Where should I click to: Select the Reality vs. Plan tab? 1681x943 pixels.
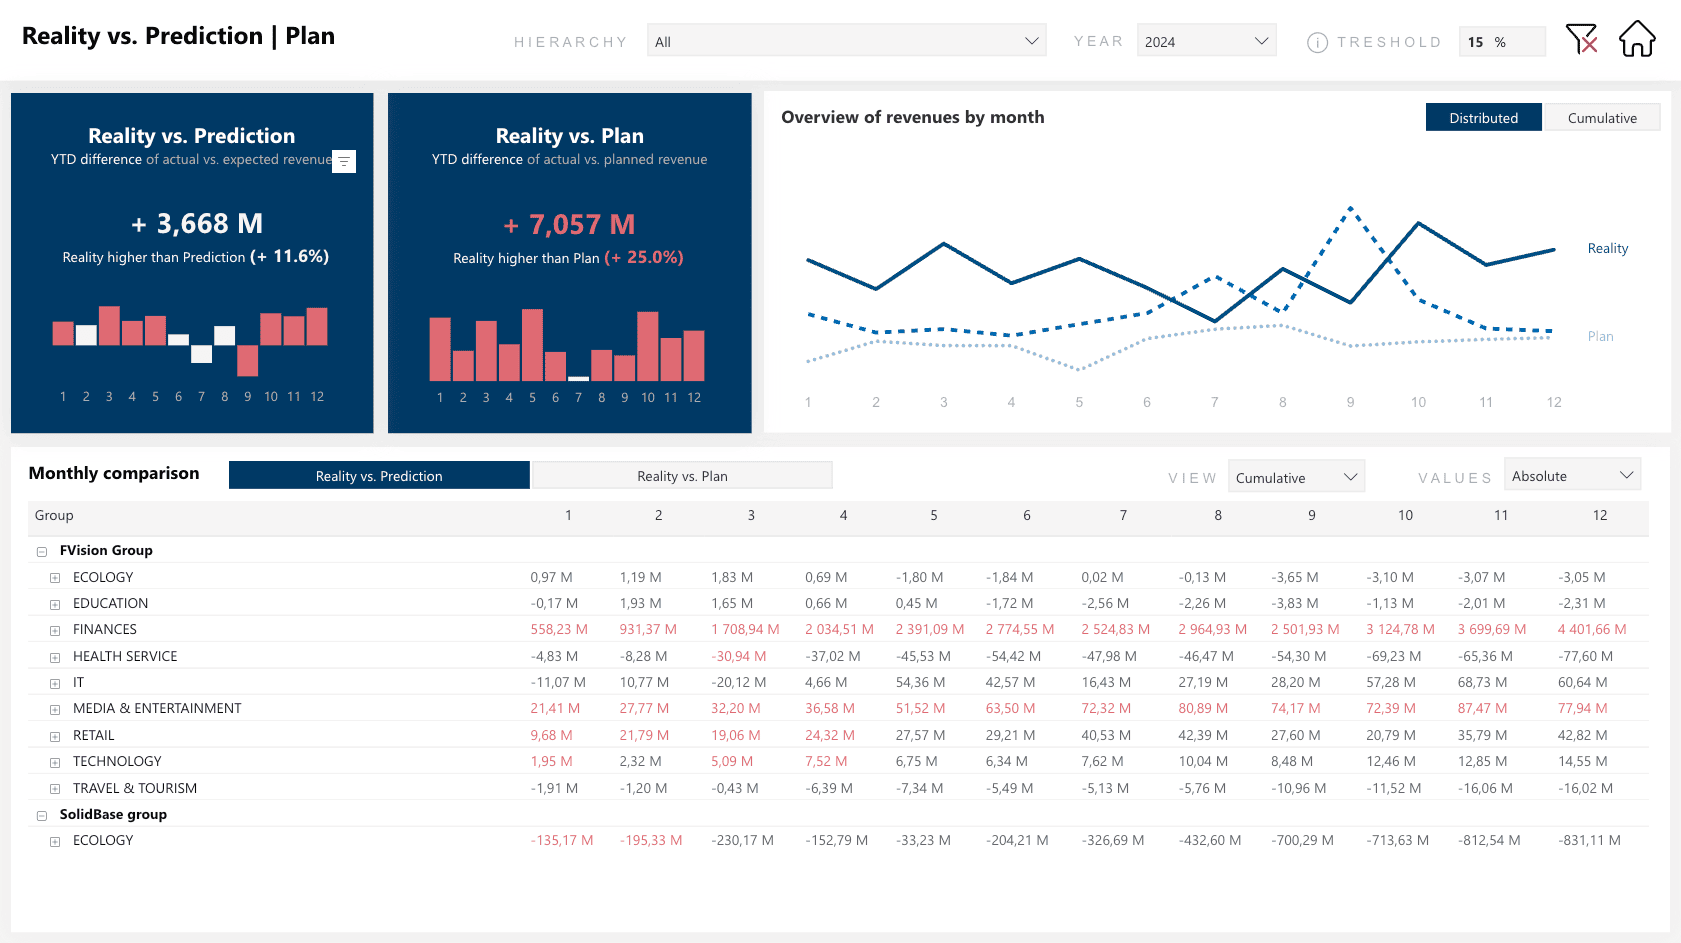tap(682, 475)
